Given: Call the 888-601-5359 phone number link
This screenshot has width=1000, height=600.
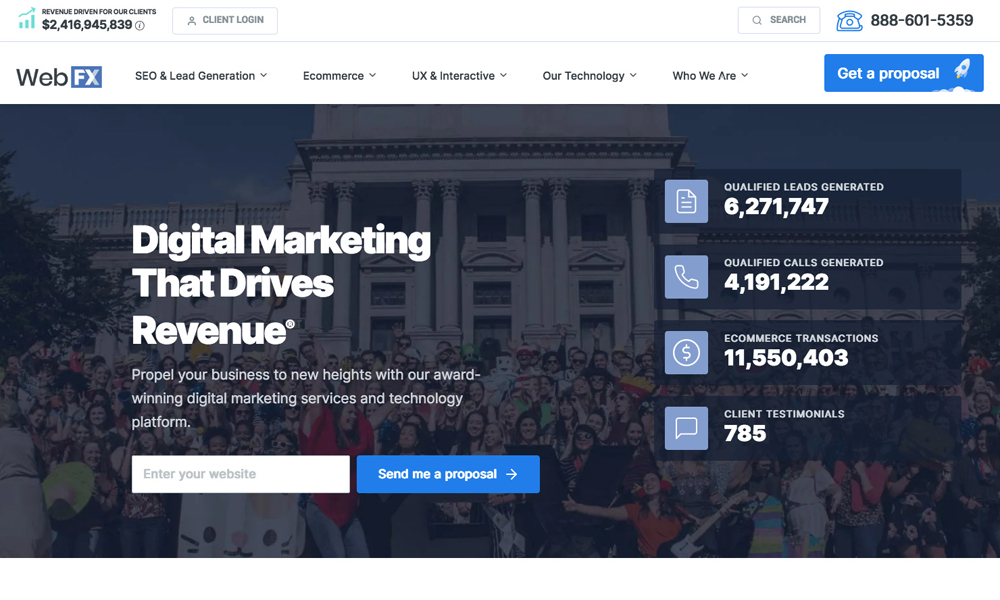Looking at the screenshot, I should click(921, 20).
